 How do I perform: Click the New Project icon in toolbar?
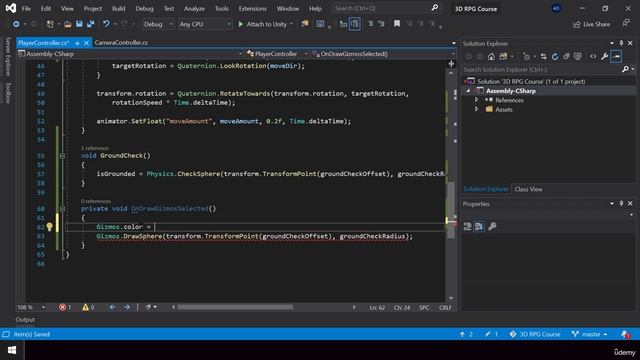click(x=50, y=24)
